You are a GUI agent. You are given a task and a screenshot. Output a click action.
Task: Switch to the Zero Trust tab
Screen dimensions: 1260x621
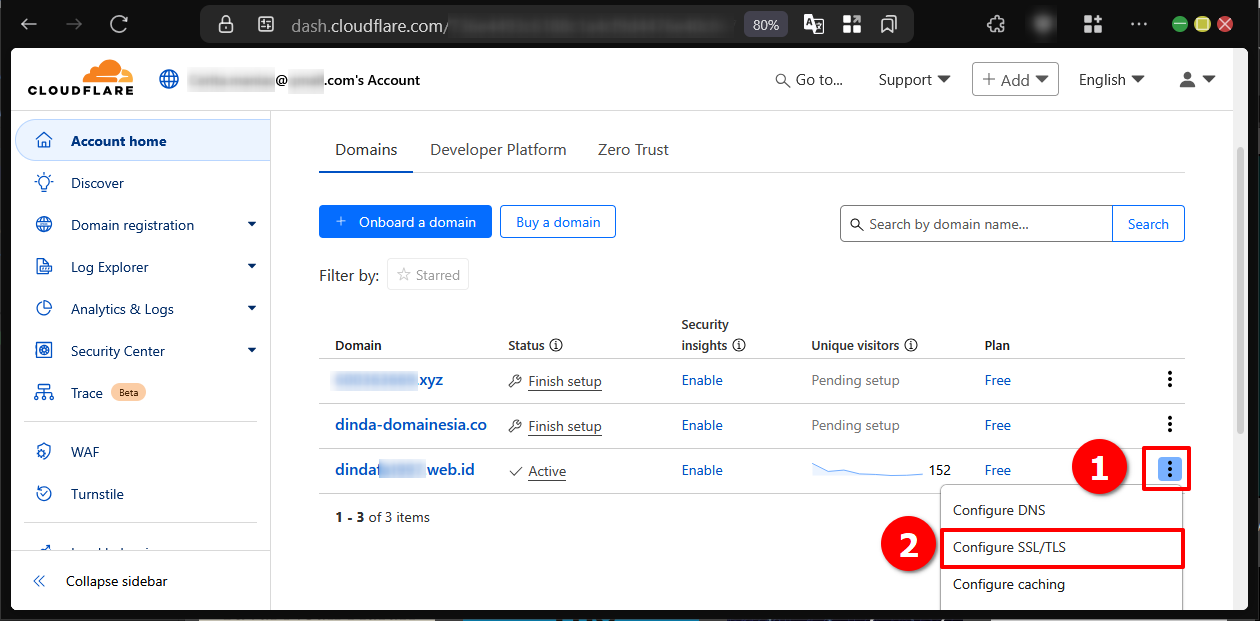(x=633, y=150)
